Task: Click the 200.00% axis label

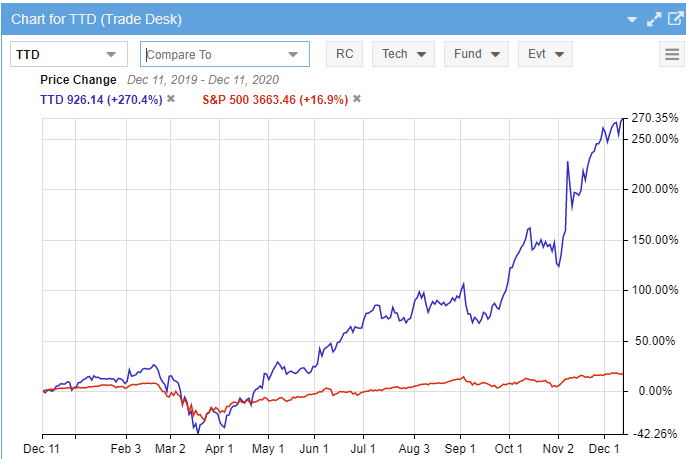Action: tap(654, 189)
